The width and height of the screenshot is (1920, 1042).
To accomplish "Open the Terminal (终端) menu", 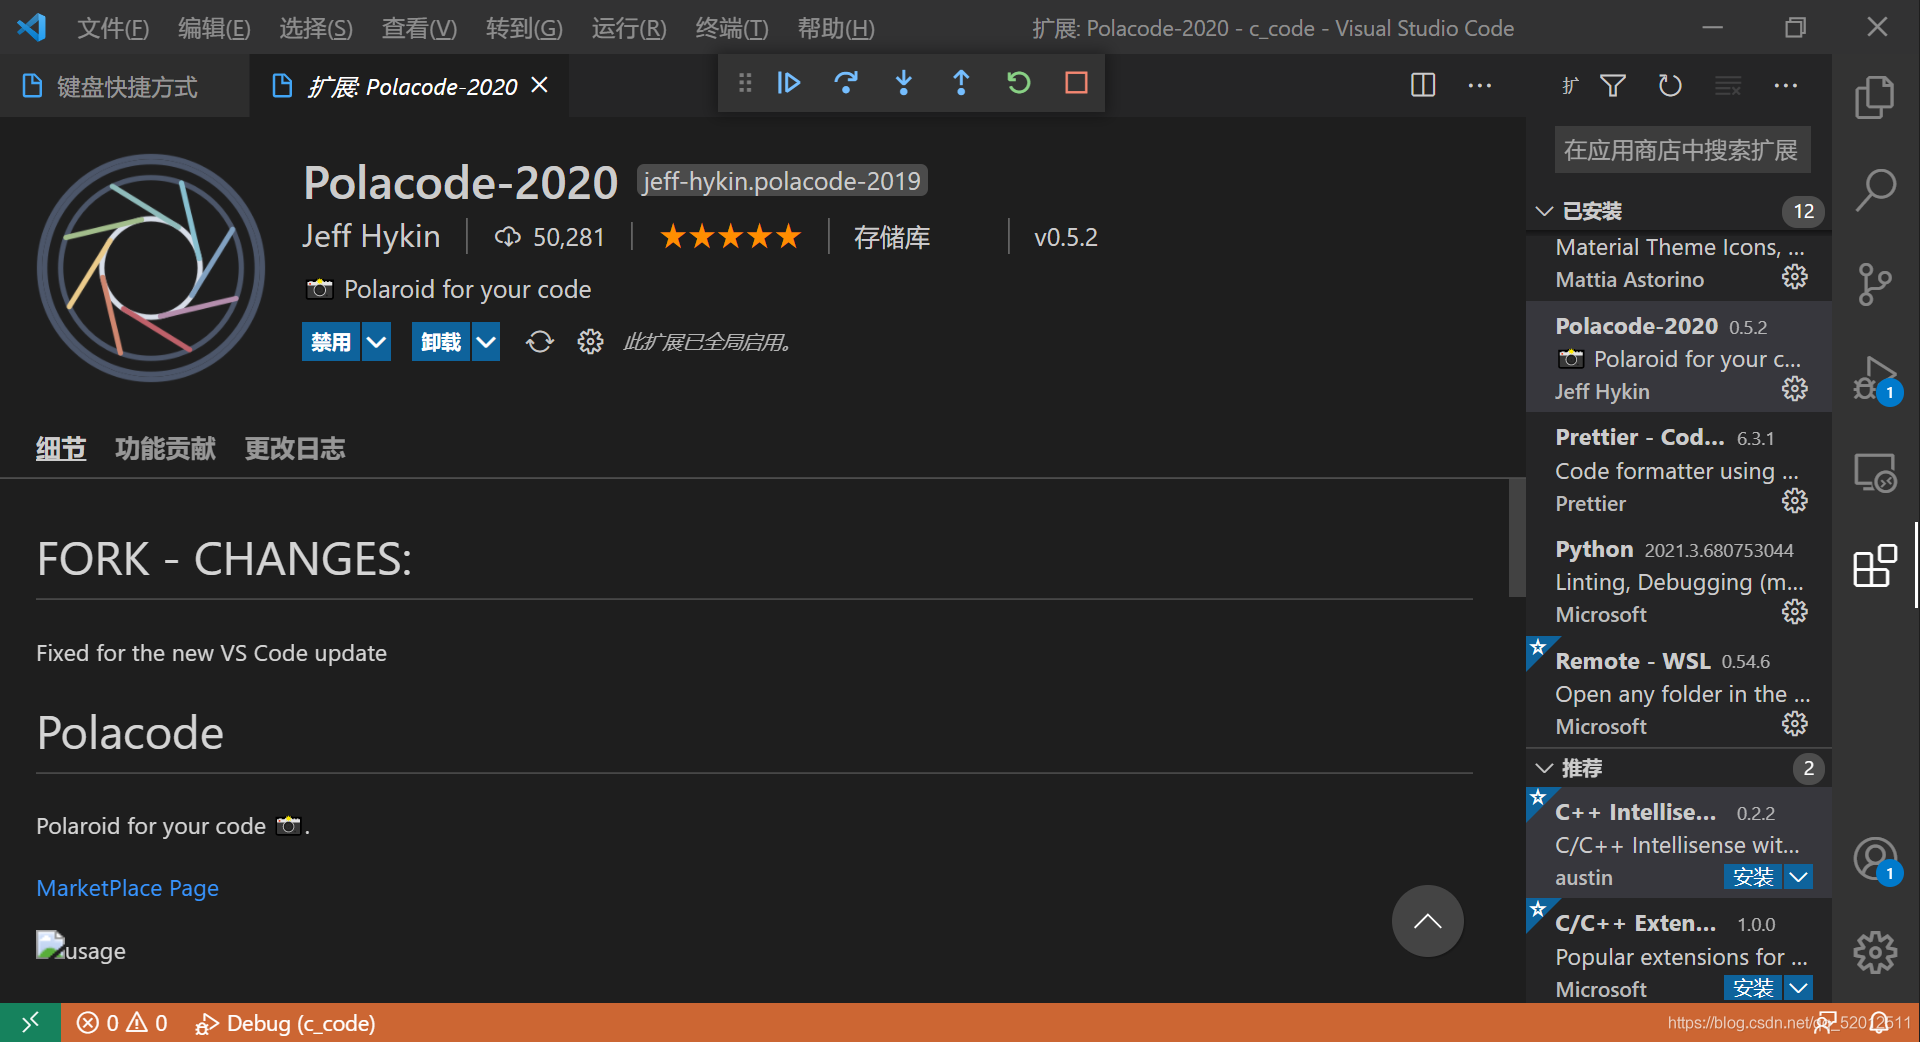I will coord(732,28).
